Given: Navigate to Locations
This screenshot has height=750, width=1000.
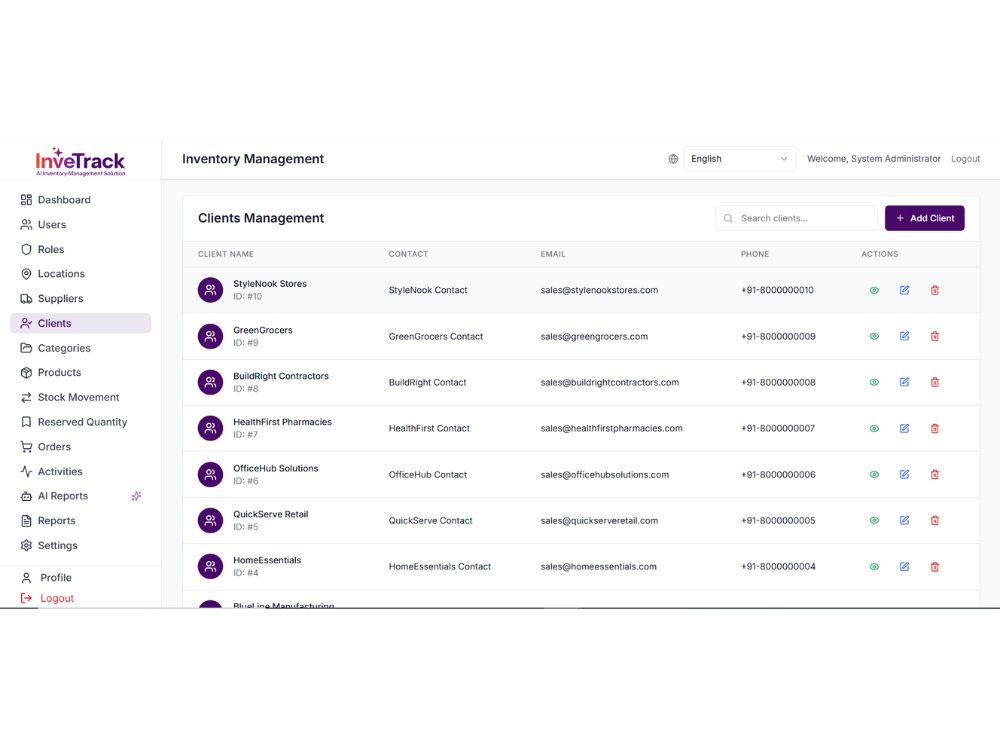Looking at the screenshot, I should click(81, 274).
